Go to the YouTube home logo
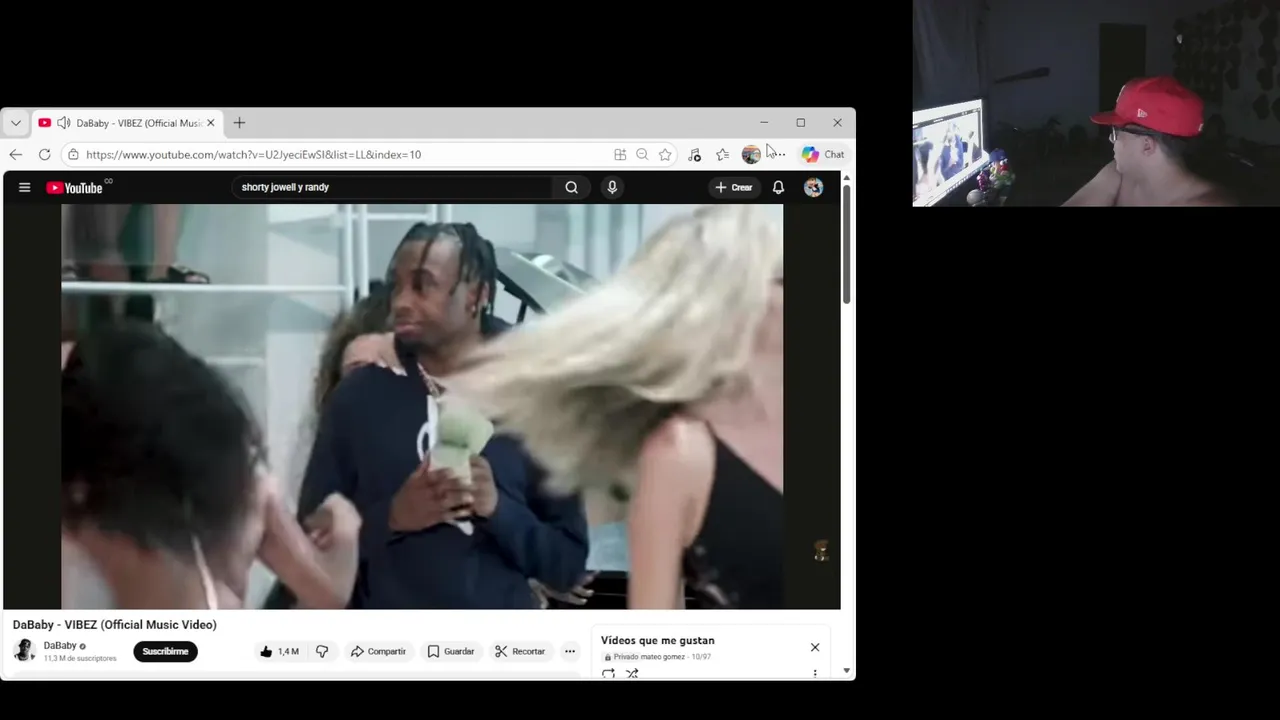Screen dimensions: 1280x720 (75, 187)
